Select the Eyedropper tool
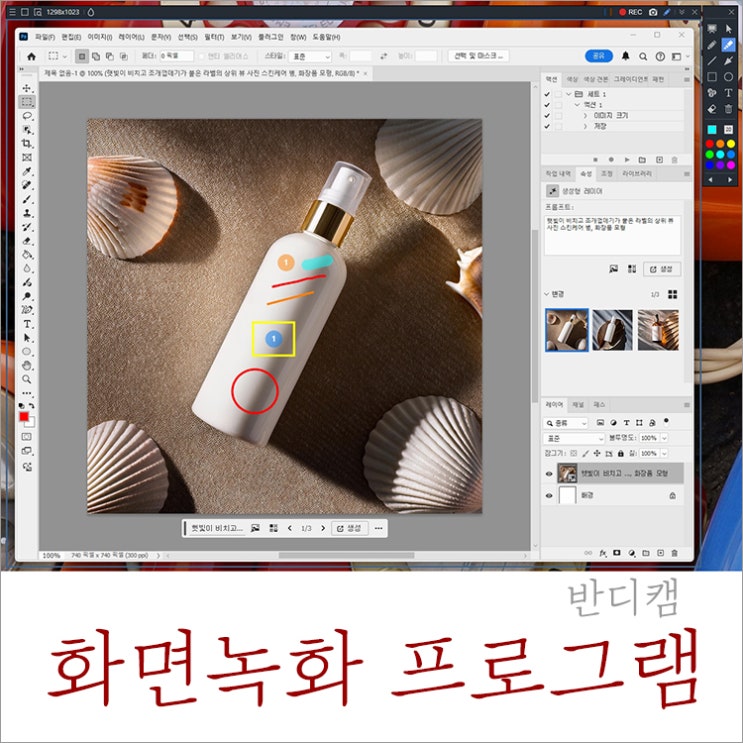Viewport: 743px width, 743px height. click(27, 172)
